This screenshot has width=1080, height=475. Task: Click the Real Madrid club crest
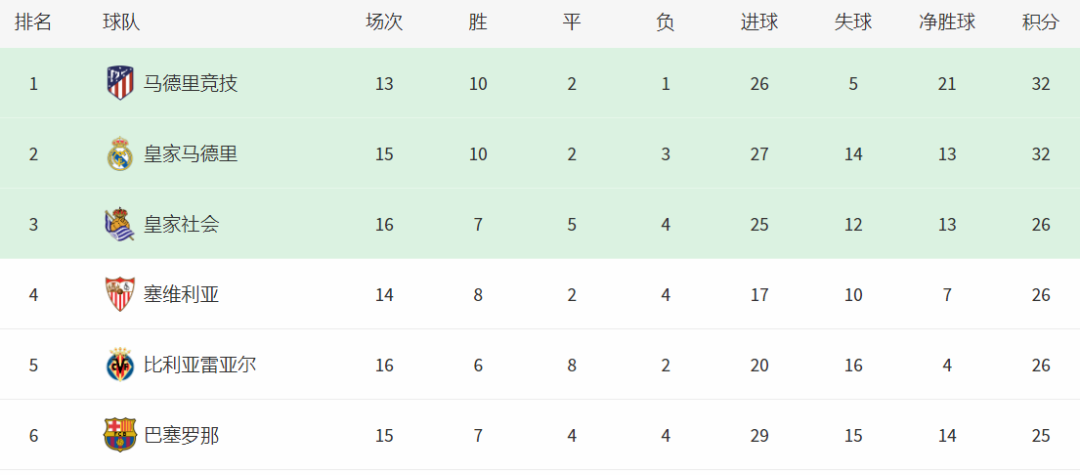pyautogui.click(x=120, y=154)
